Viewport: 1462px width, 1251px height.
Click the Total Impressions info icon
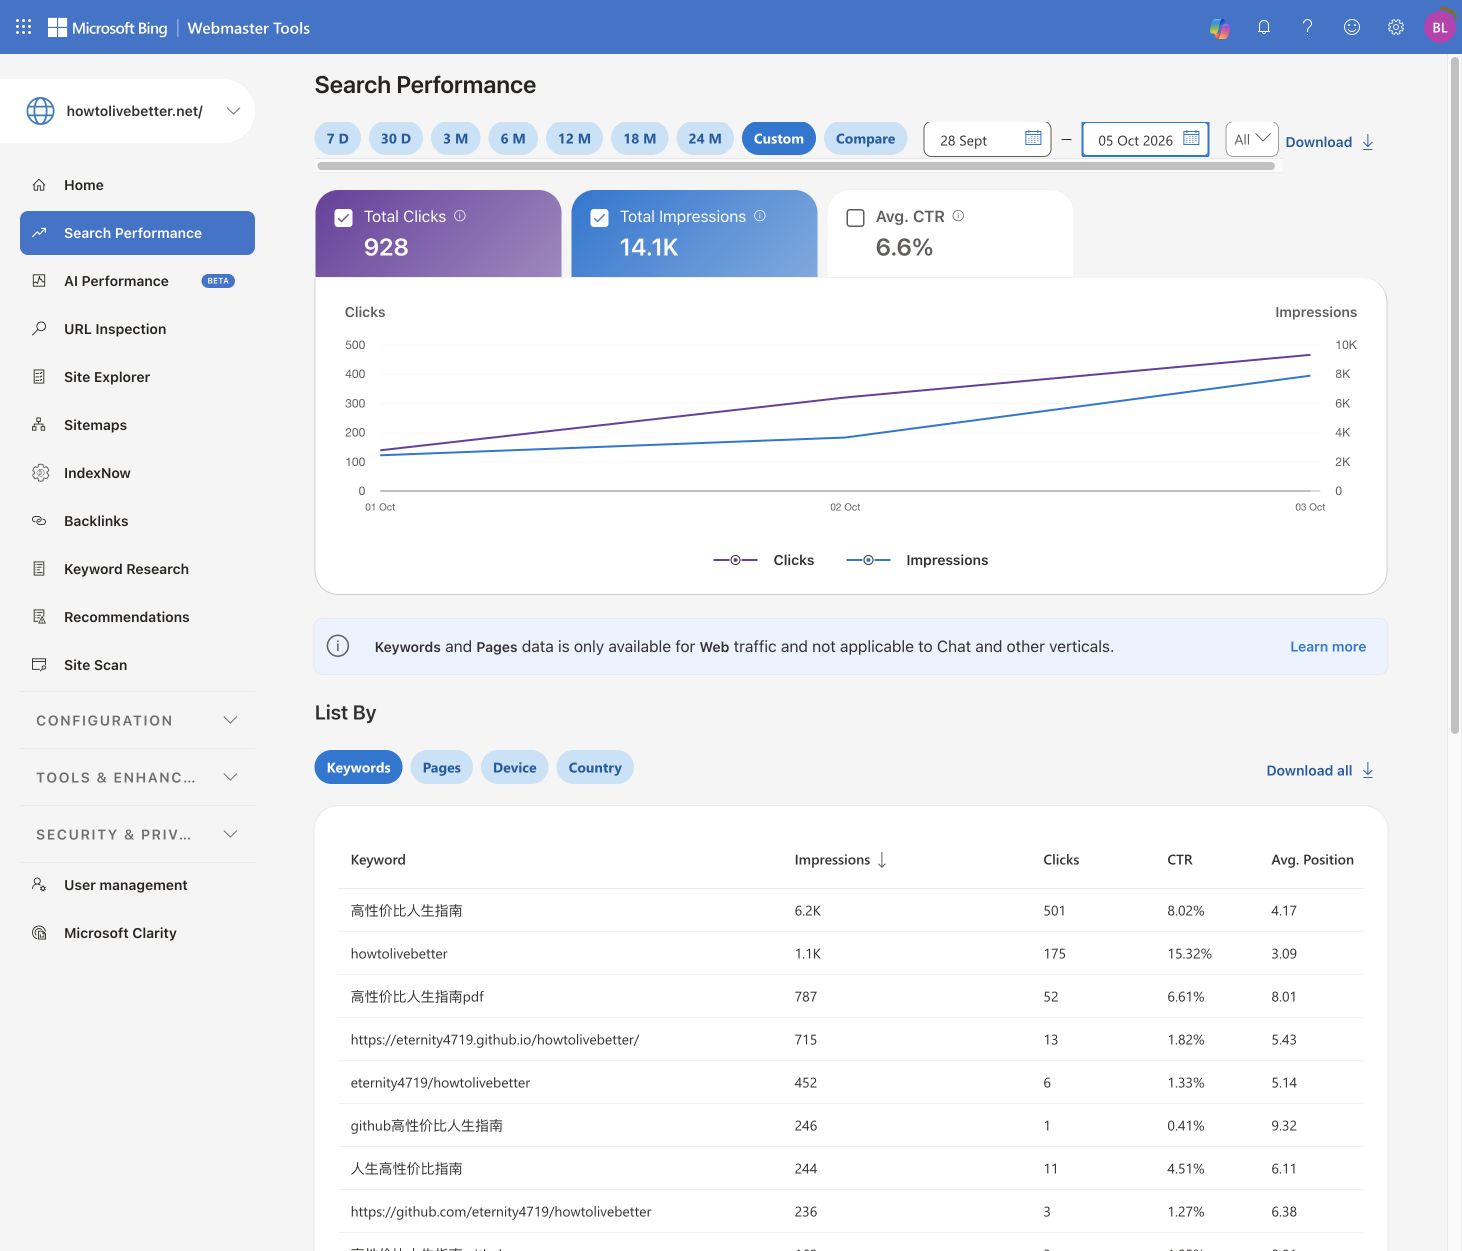click(x=760, y=216)
